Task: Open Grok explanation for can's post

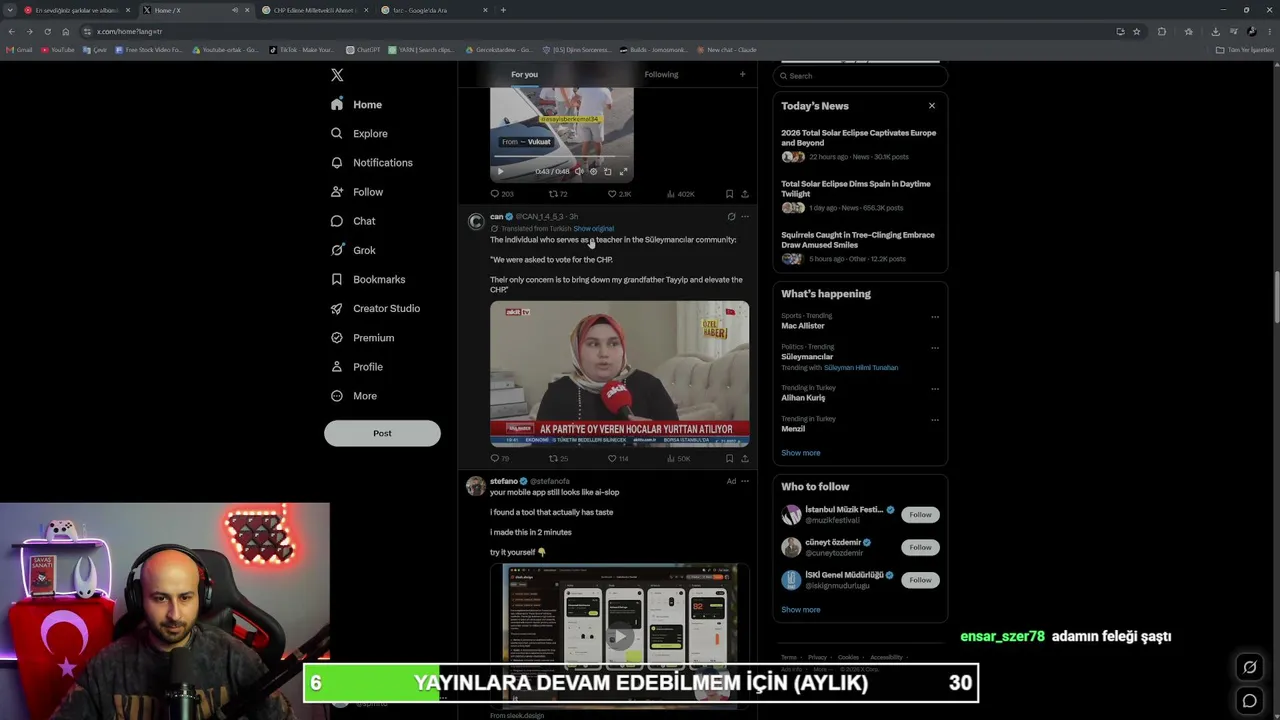Action: pos(731,216)
